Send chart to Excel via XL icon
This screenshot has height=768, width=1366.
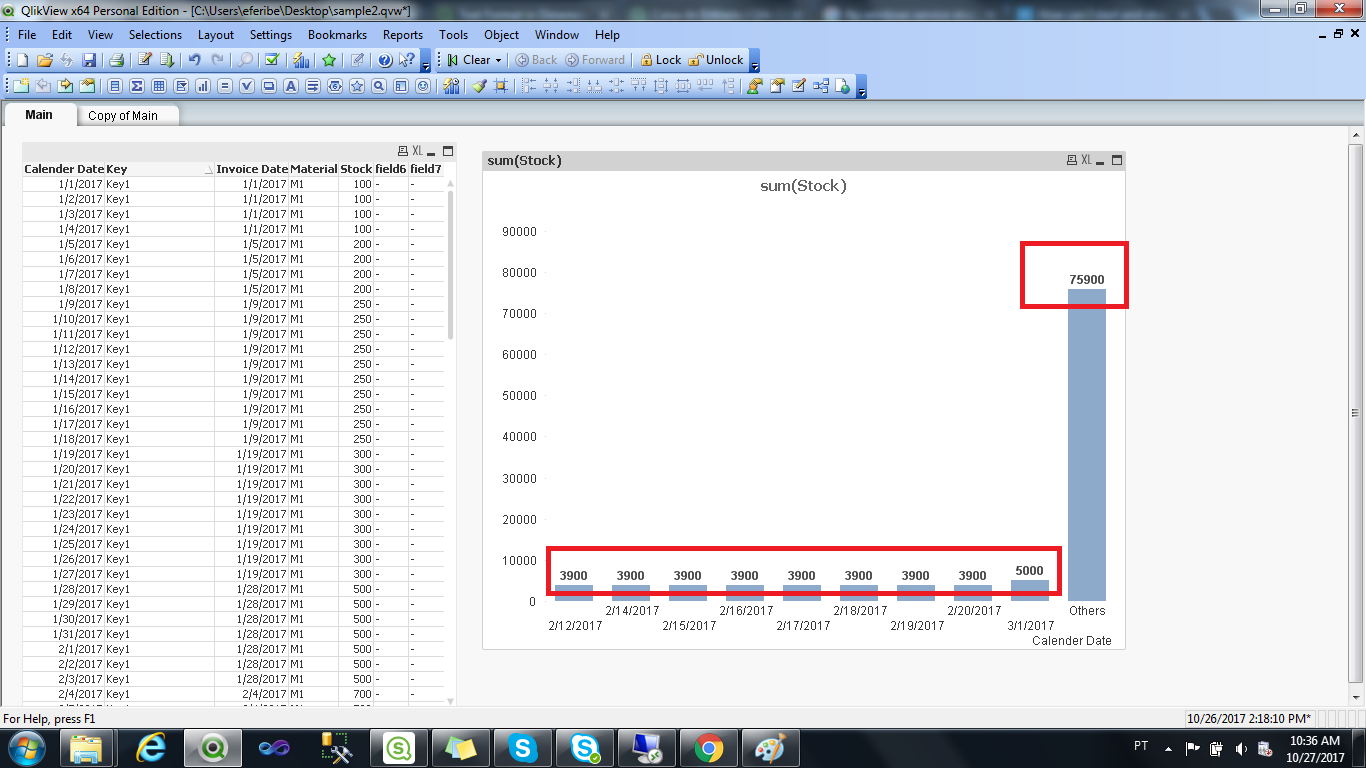point(1085,160)
